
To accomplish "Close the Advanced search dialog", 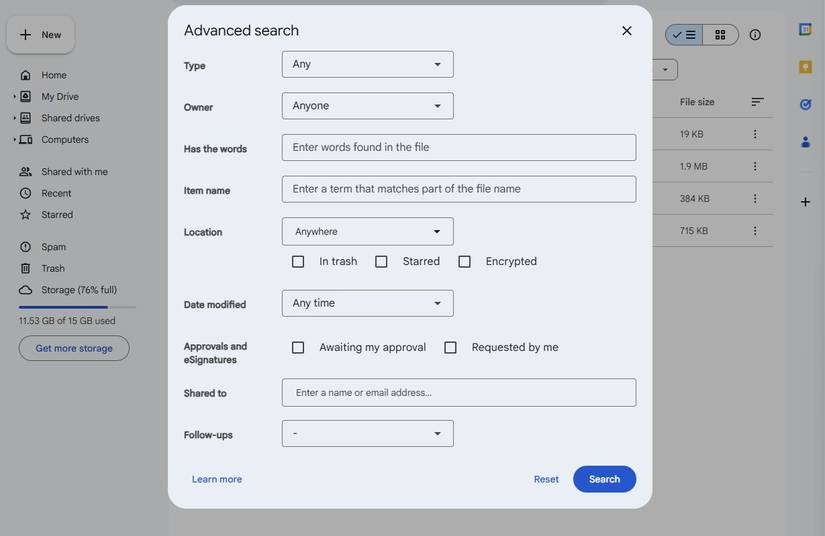I will click(x=626, y=31).
